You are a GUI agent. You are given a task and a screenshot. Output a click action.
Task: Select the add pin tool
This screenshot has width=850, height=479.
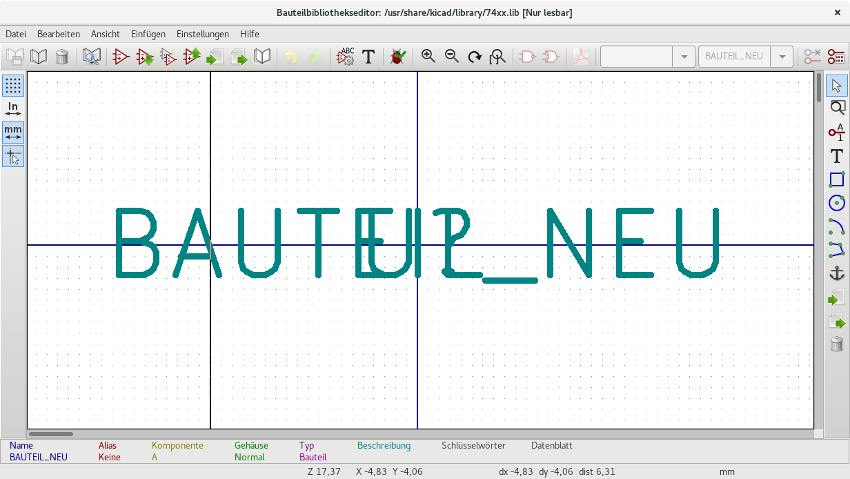(x=836, y=132)
